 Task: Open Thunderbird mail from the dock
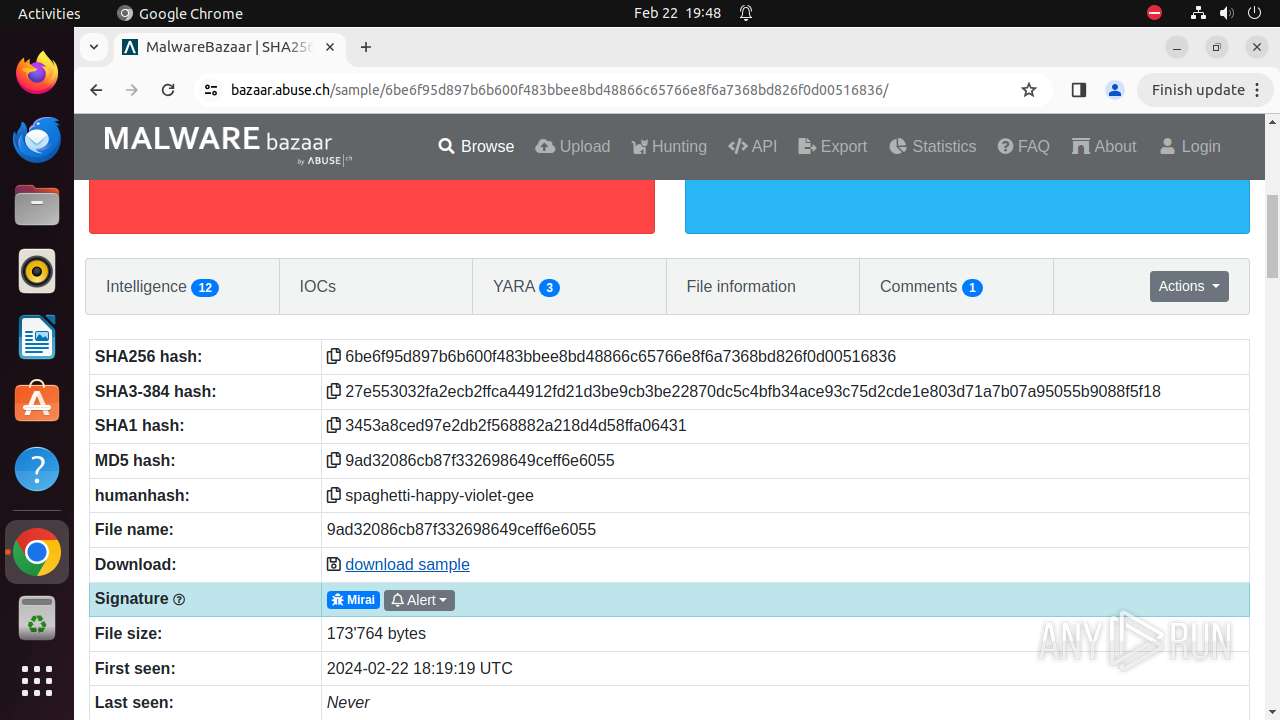click(x=37, y=139)
